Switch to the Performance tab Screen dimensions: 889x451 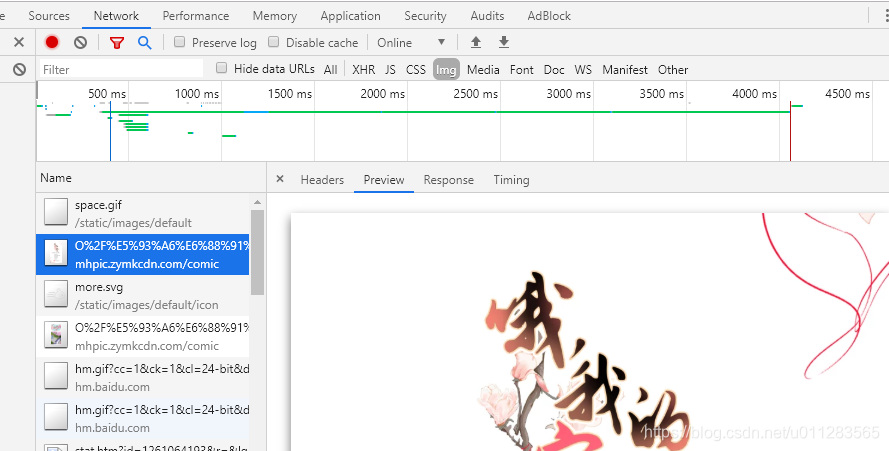196,16
